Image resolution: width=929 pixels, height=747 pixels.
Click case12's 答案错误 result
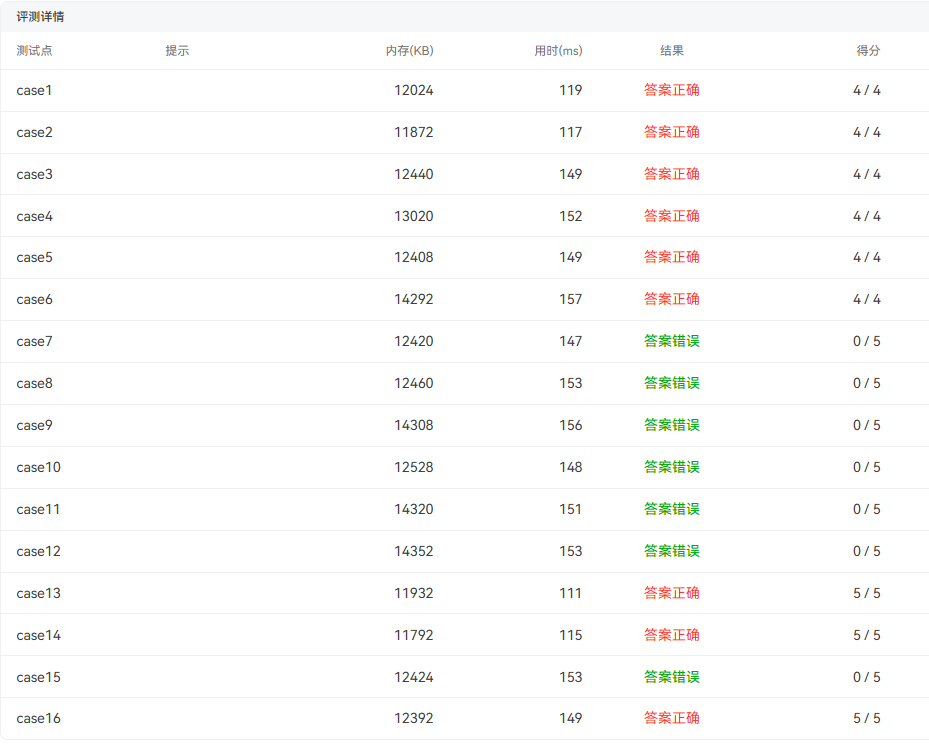click(672, 552)
